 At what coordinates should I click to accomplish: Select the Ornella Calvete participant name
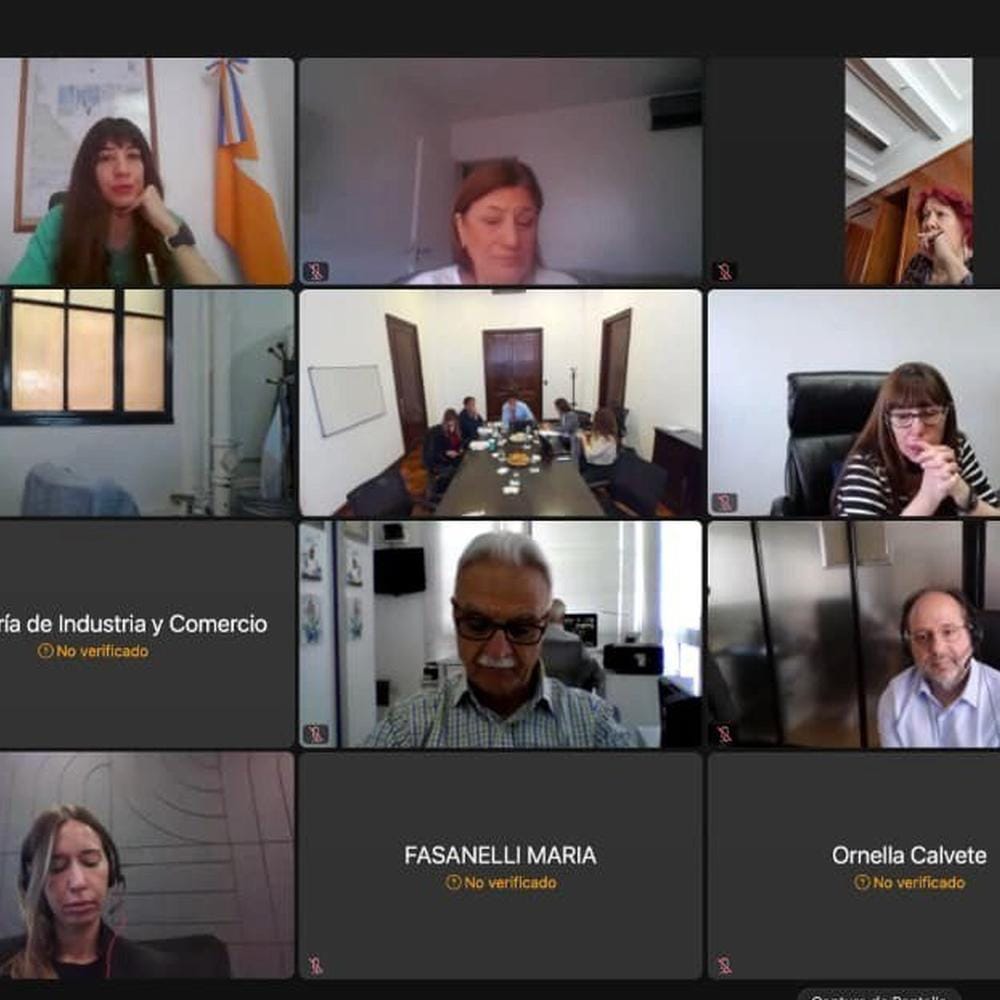[x=909, y=855]
